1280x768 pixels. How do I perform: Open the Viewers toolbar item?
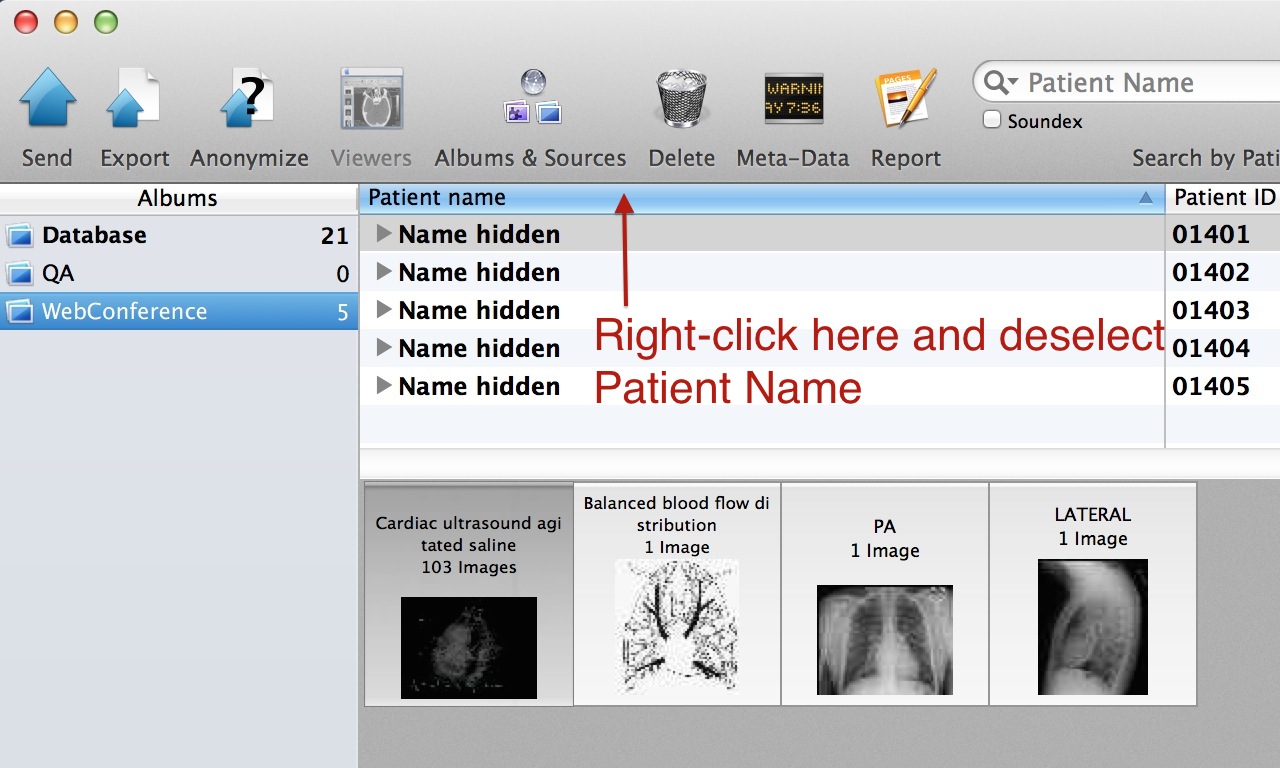pos(371,98)
